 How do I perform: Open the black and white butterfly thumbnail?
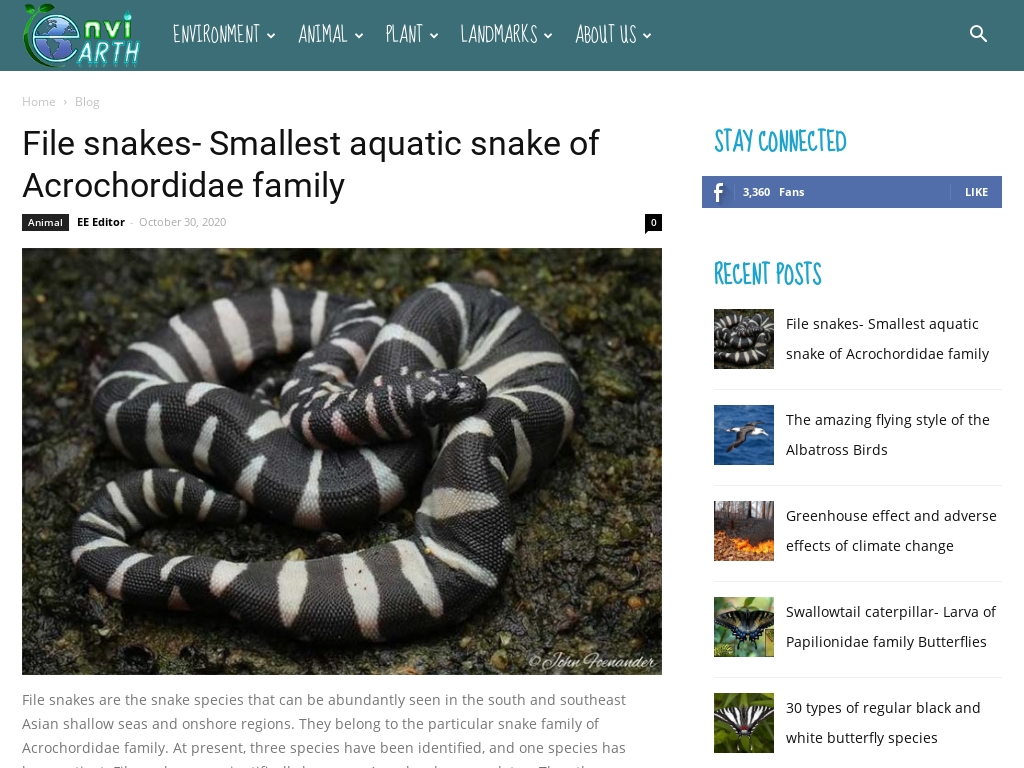tap(744, 723)
